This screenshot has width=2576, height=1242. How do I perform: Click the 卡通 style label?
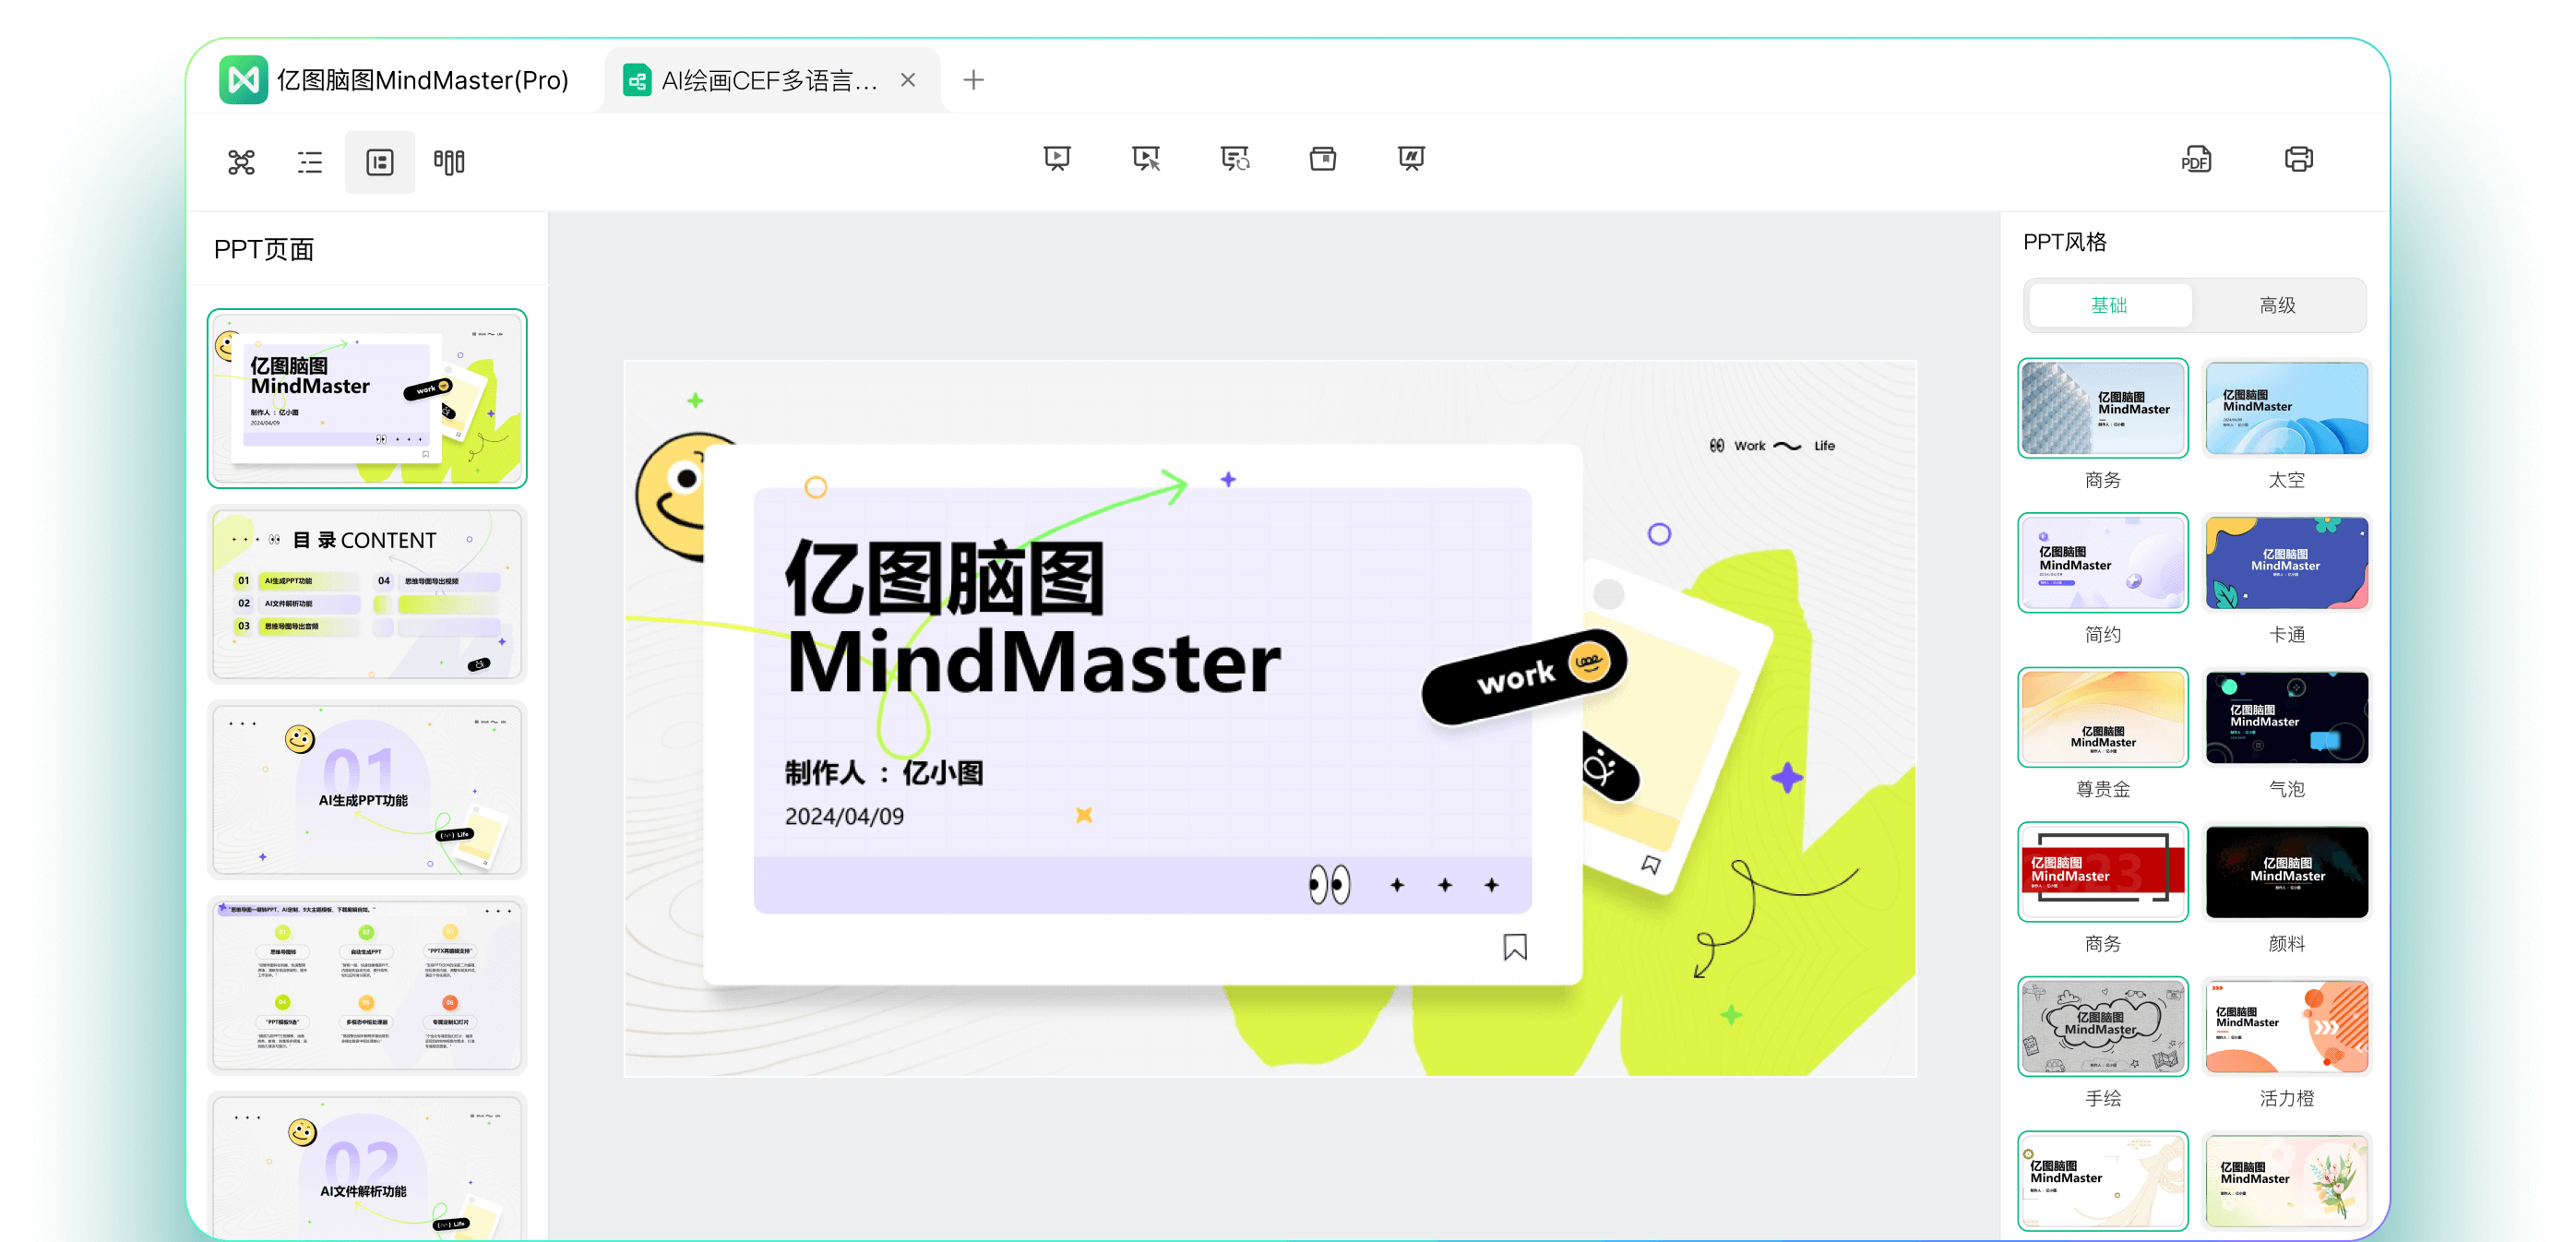(2286, 634)
